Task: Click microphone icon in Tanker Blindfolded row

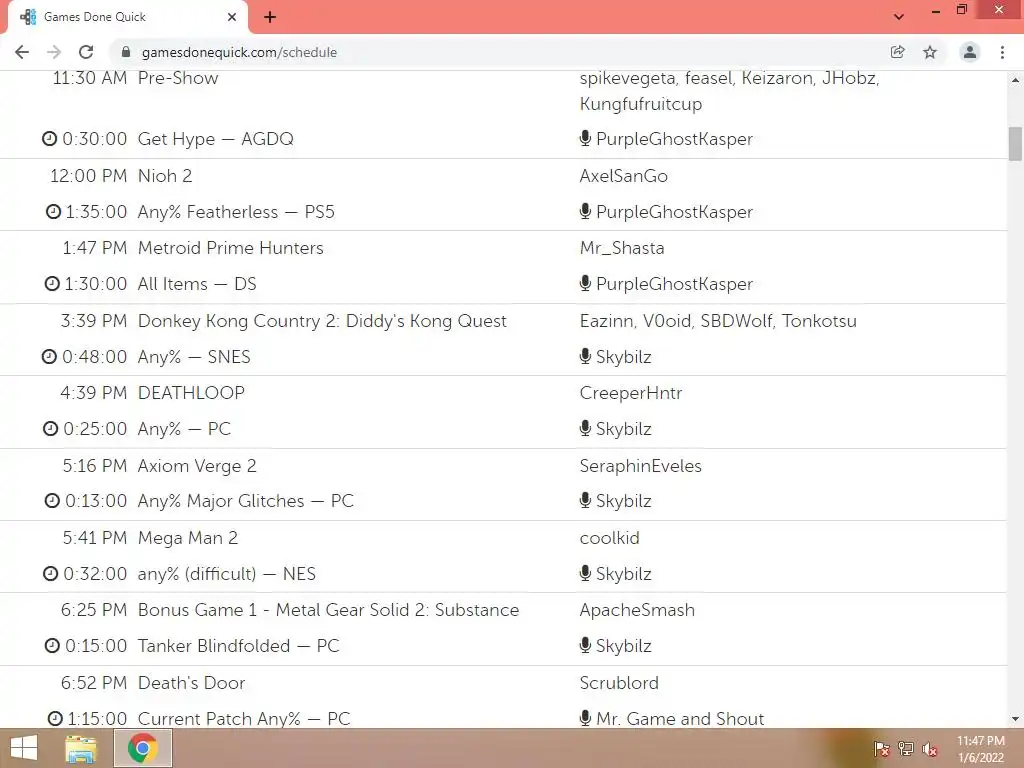Action: coord(585,645)
